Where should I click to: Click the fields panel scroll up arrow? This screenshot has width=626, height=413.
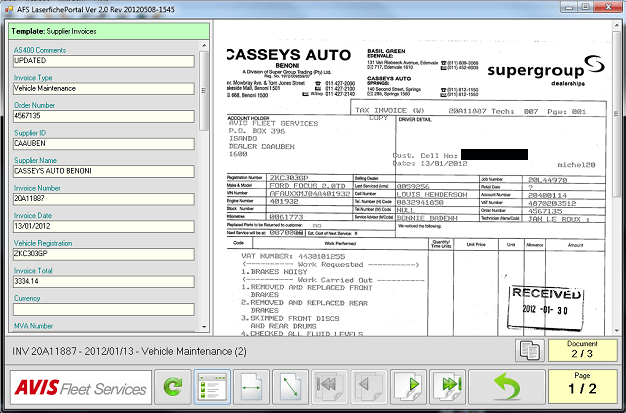(x=204, y=46)
